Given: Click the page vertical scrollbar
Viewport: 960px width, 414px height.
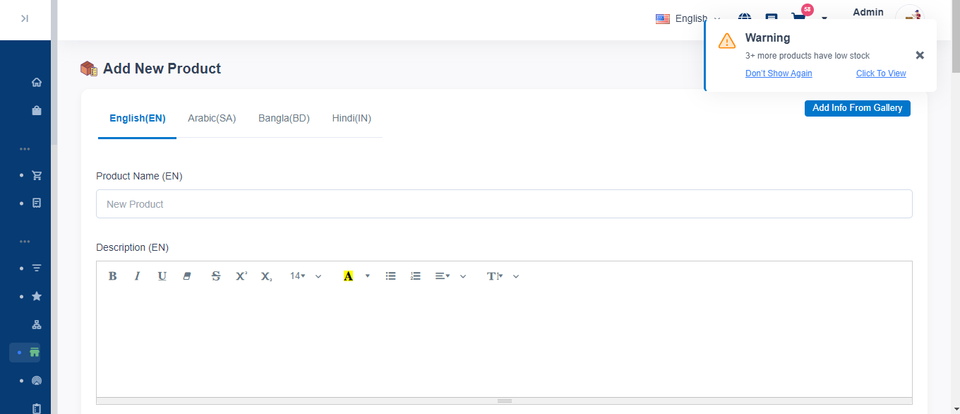Looking at the screenshot, I should [x=956, y=37].
